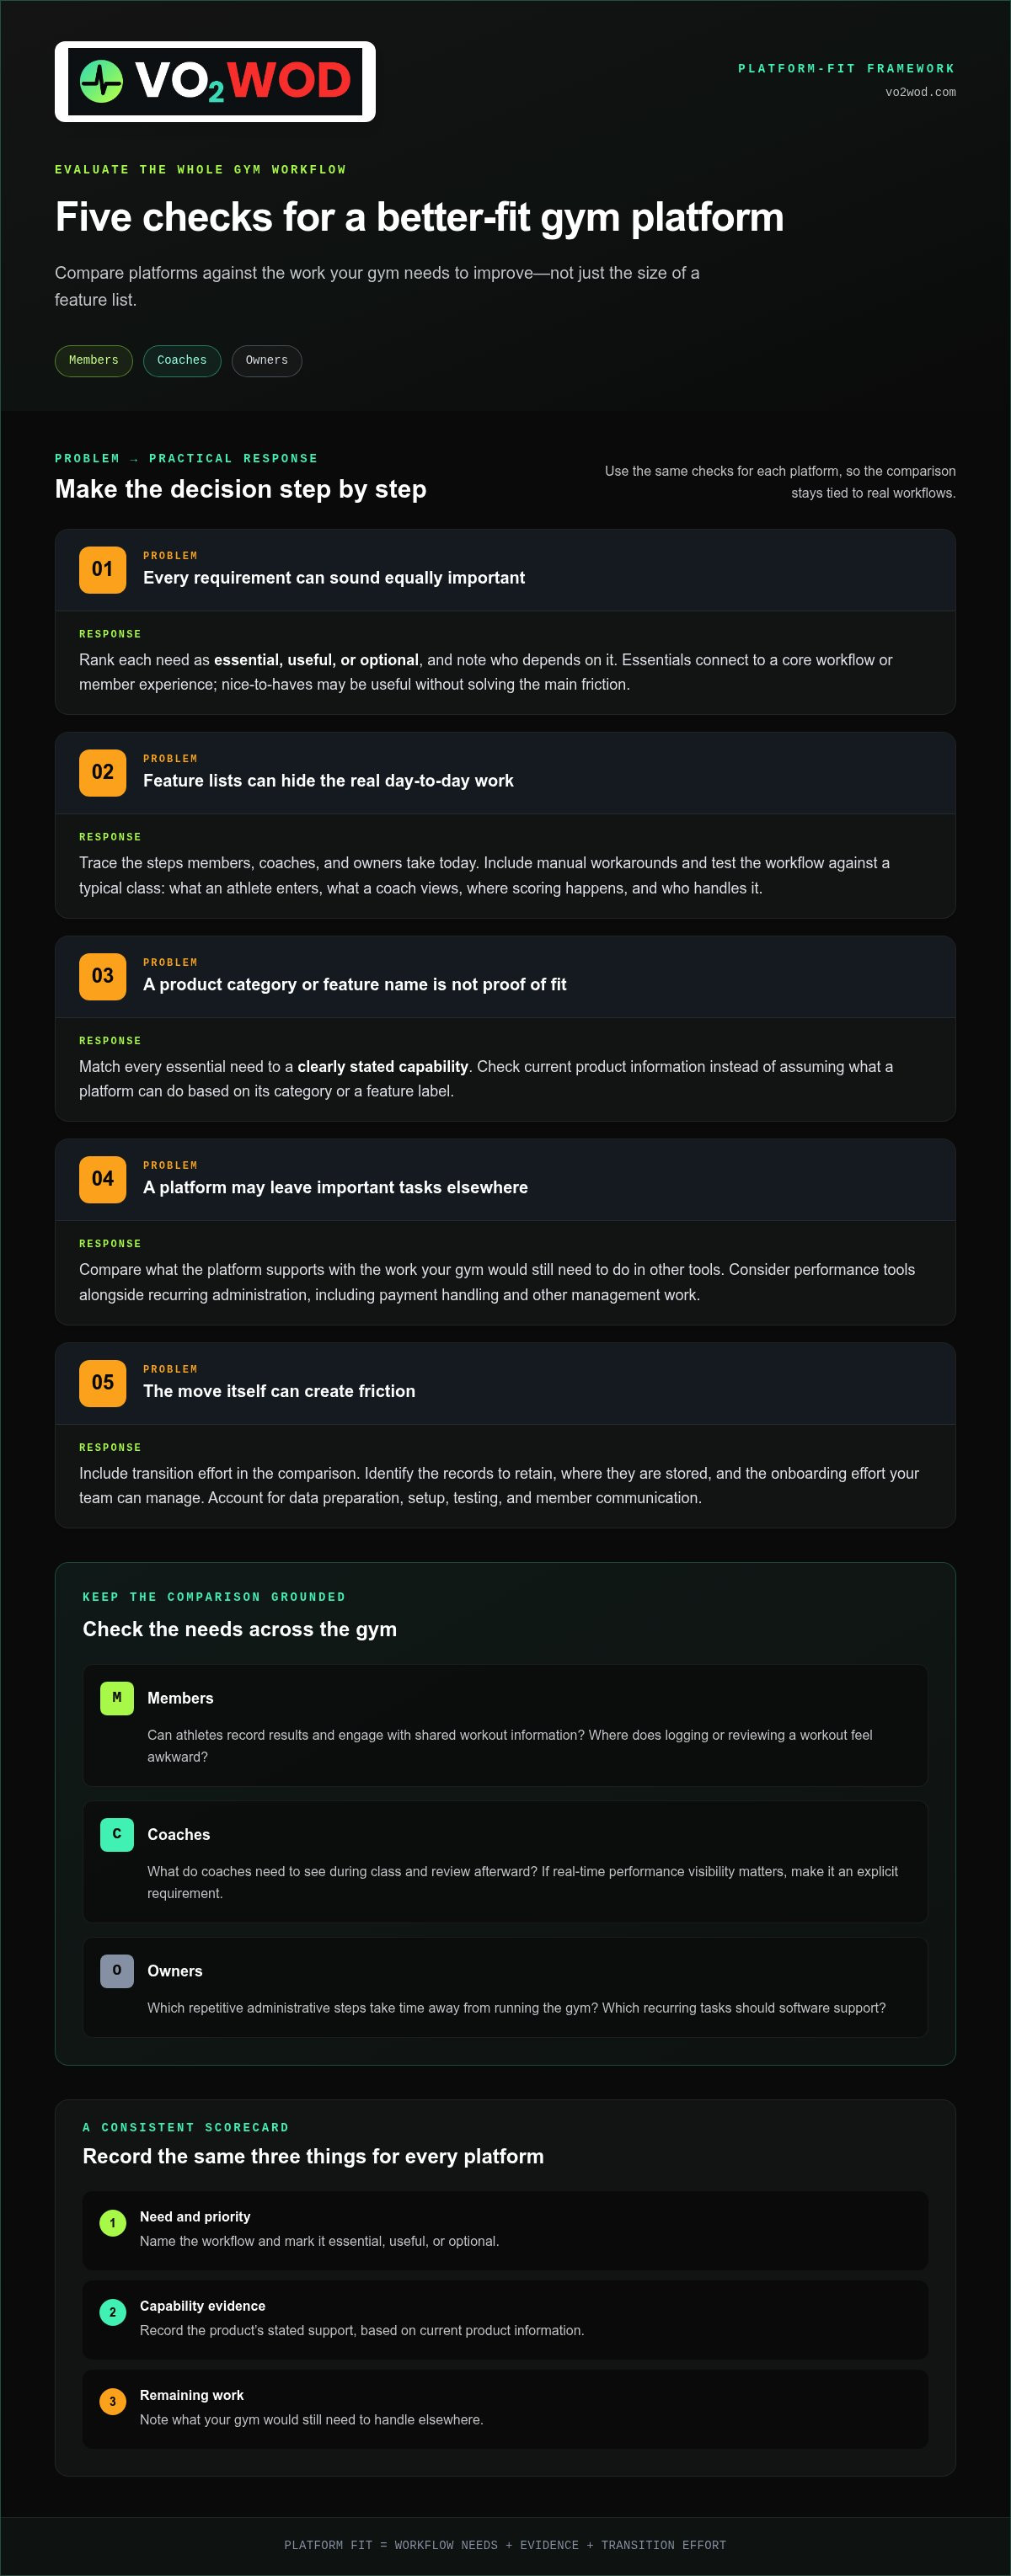Screen dimensions: 1011x2576
Task: Click the orange 05 step badge
Action: (103, 1383)
